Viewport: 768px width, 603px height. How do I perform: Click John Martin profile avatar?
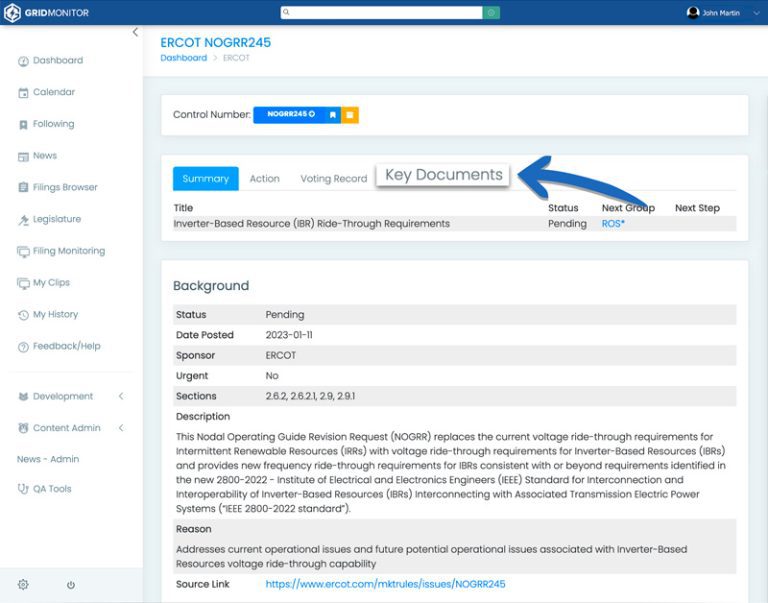(693, 13)
